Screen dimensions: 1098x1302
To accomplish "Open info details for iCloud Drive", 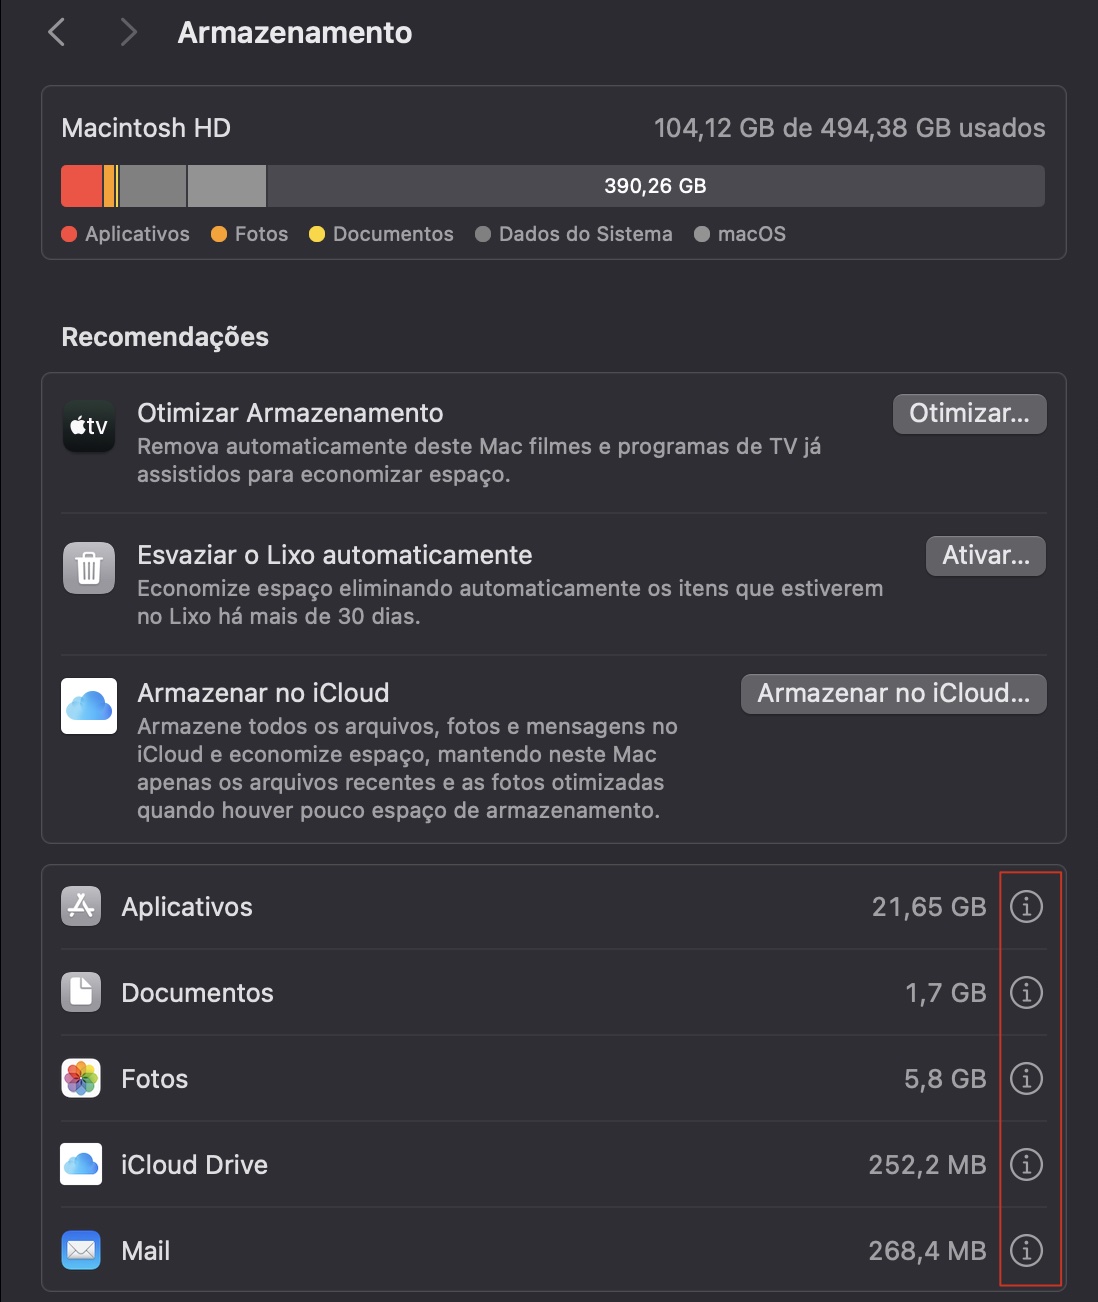I will pyautogui.click(x=1026, y=1164).
